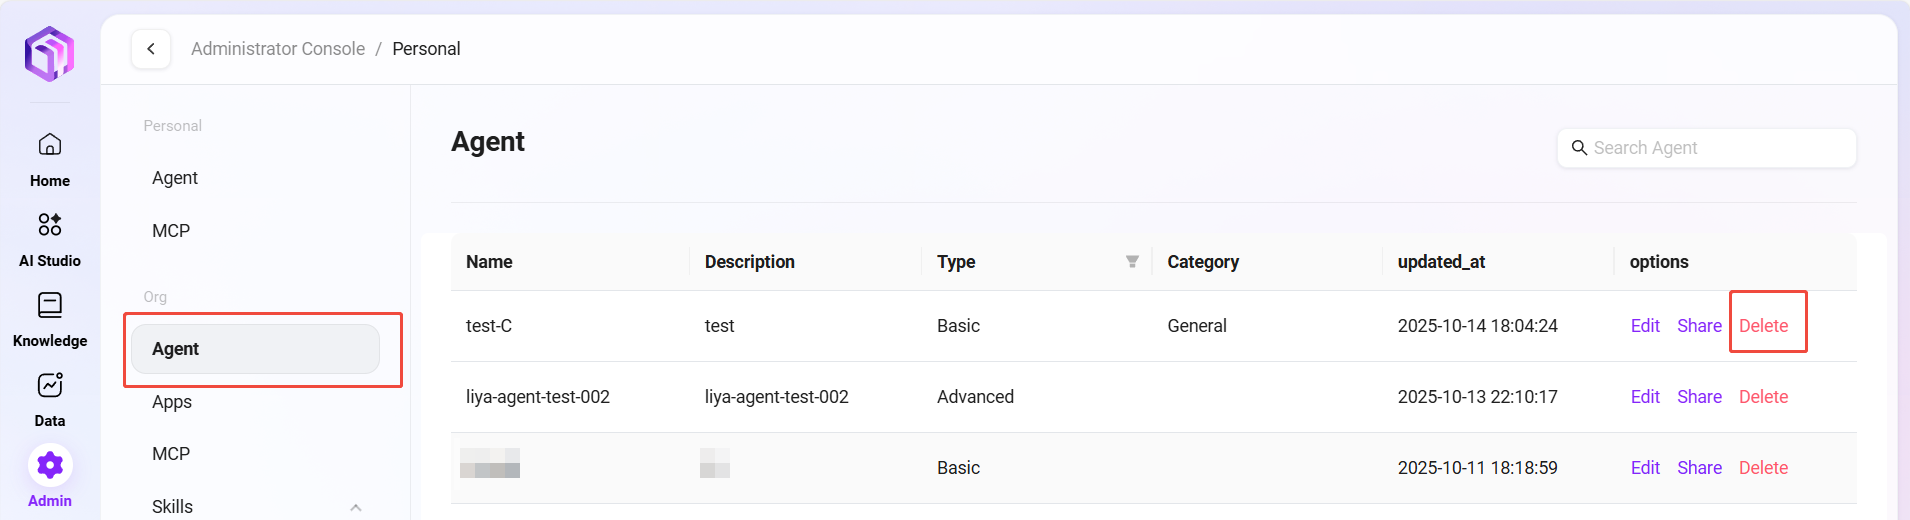Share the liya-agent-test-002 agent

point(1699,397)
